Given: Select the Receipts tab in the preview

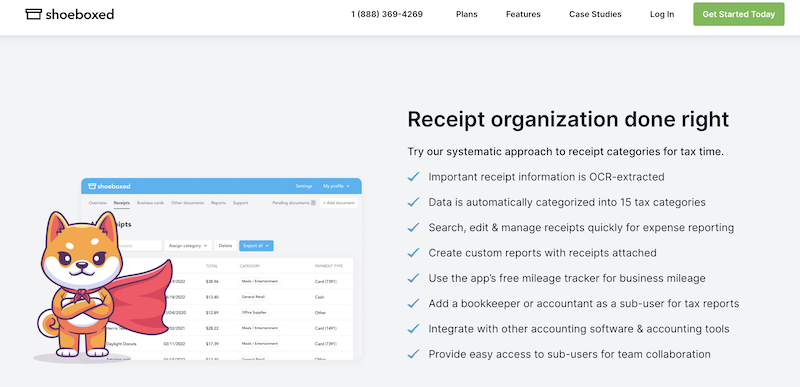Looking at the screenshot, I should 121,203.
